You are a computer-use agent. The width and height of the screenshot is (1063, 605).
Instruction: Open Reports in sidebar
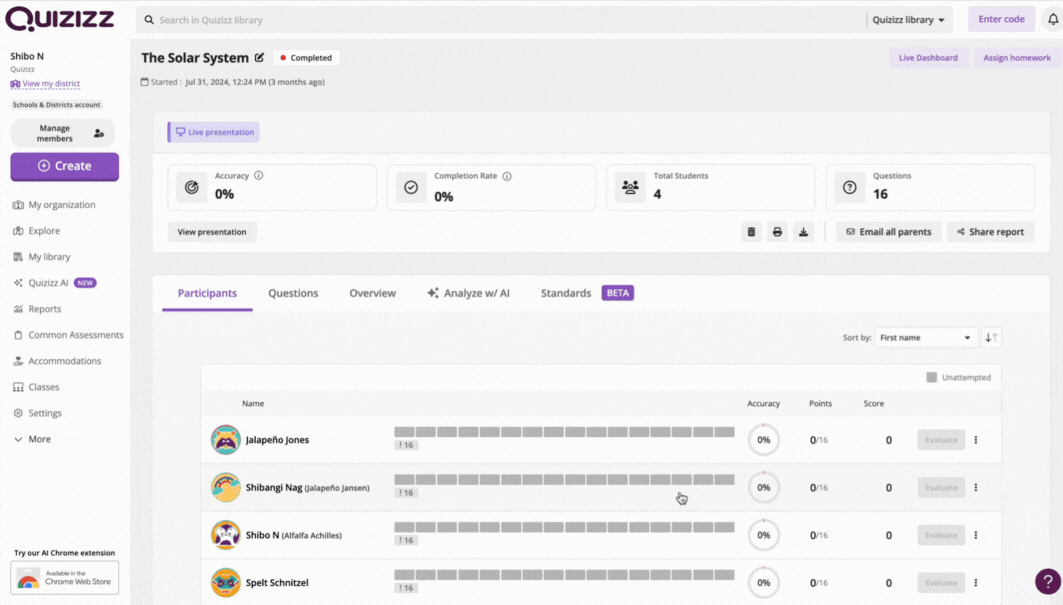[37, 309]
